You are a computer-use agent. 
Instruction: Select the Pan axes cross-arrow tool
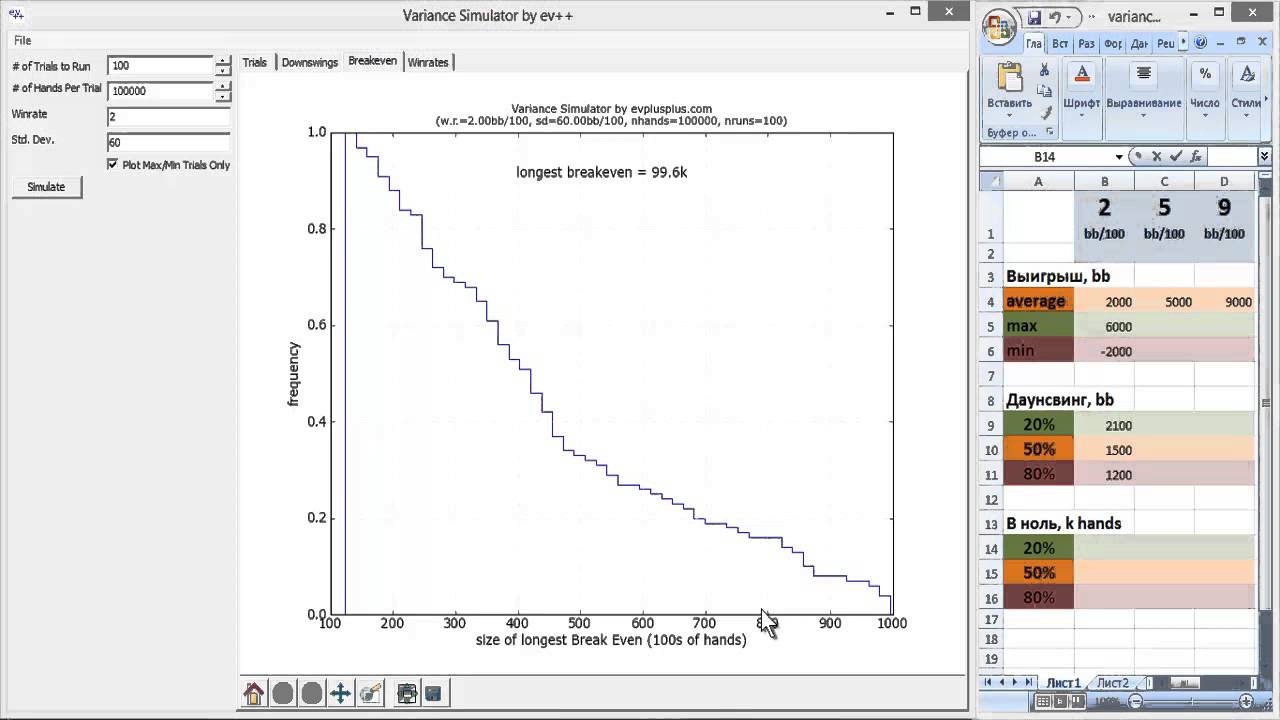[x=340, y=693]
